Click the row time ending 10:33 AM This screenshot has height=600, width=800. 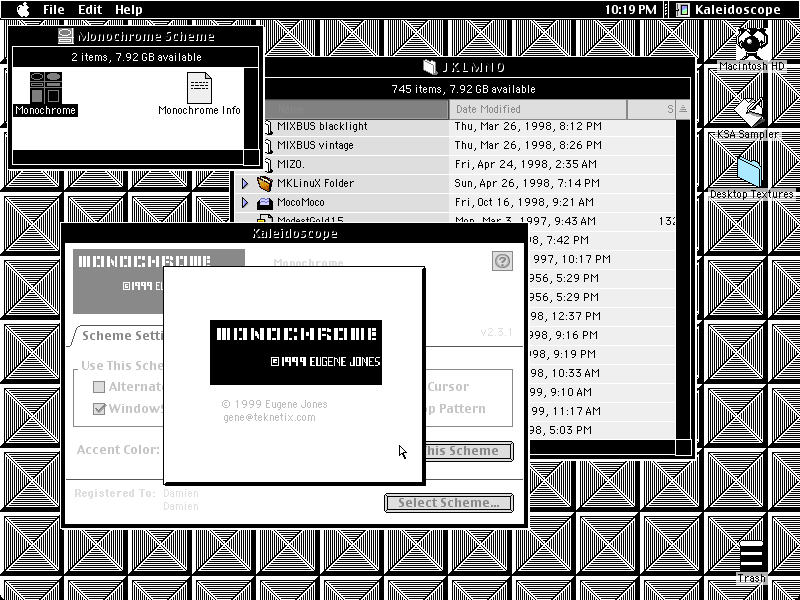[565, 373]
